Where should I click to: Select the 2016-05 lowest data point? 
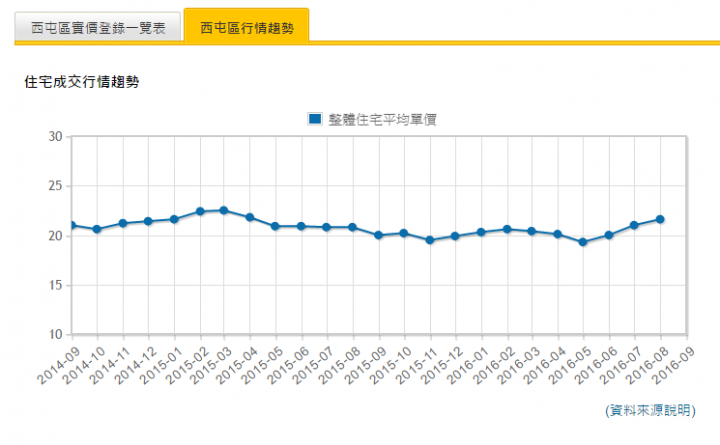click(x=583, y=242)
